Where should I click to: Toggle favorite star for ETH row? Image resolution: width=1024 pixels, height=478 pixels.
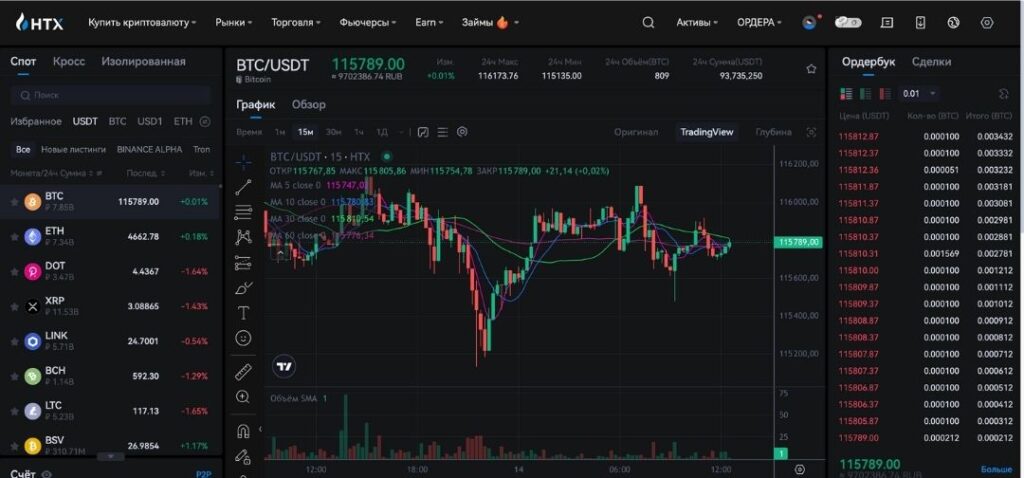click(x=14, y=237)
